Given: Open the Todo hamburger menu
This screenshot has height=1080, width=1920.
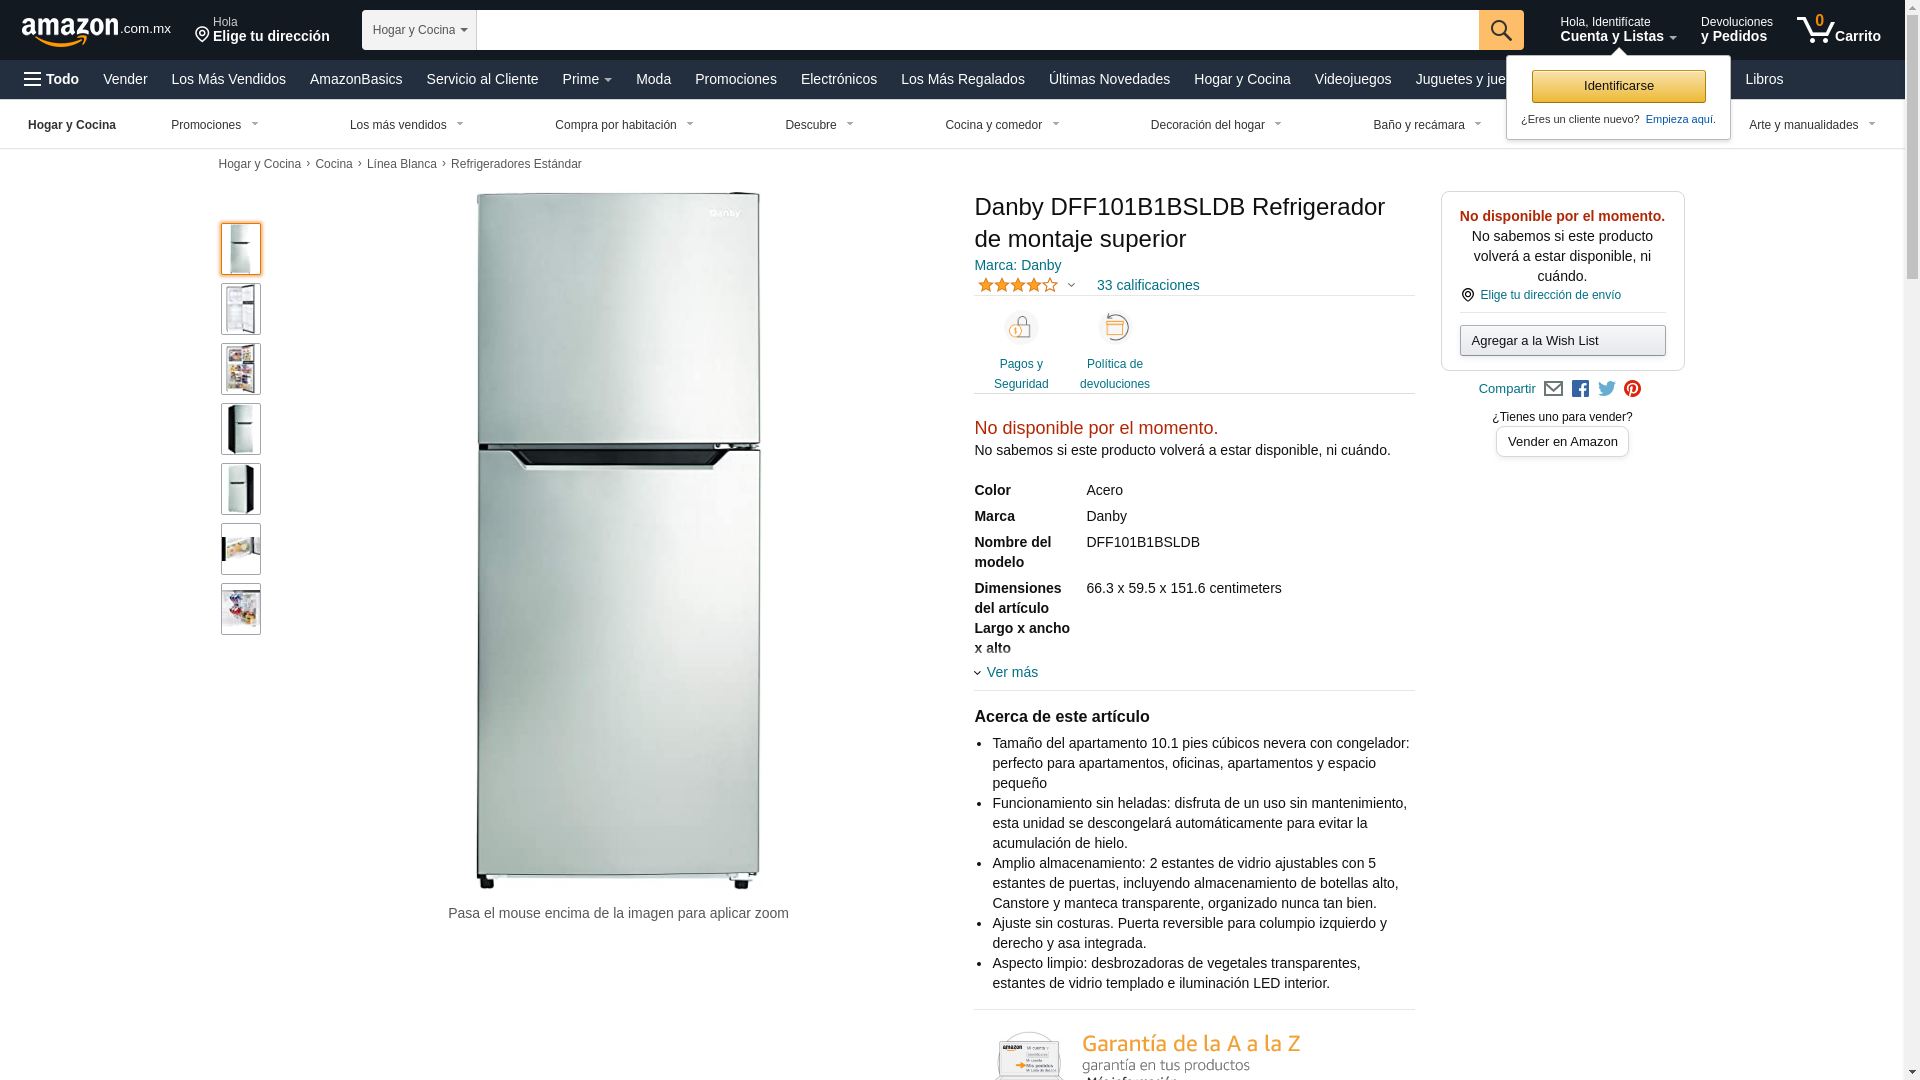Looking at the screenshot, I should click(51, 79).
